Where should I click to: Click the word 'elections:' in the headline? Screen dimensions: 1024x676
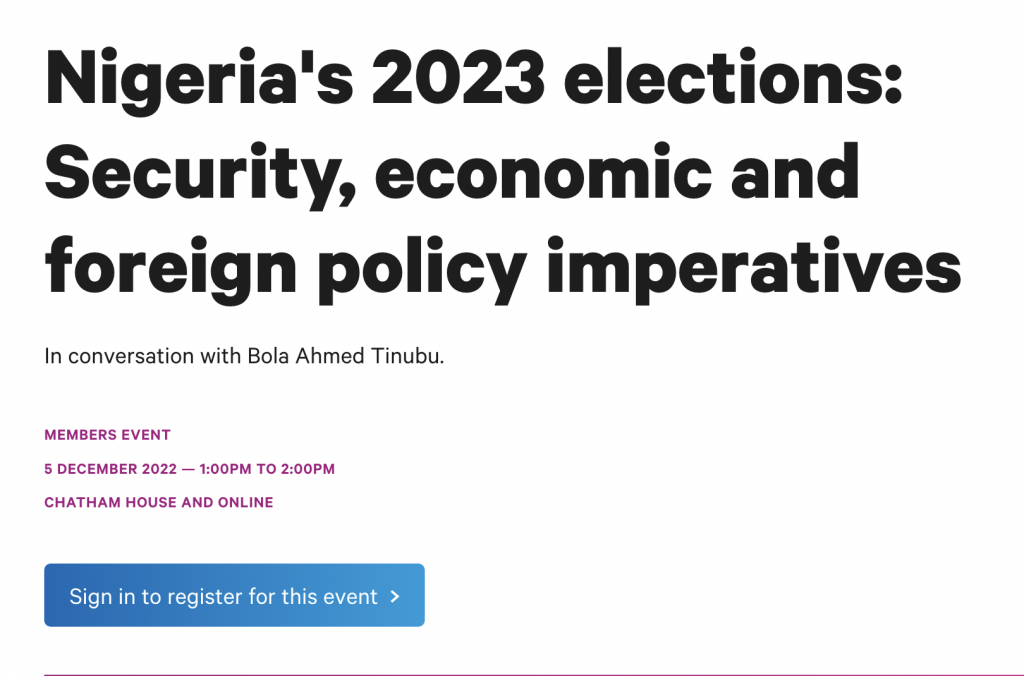tap(733, 76)
